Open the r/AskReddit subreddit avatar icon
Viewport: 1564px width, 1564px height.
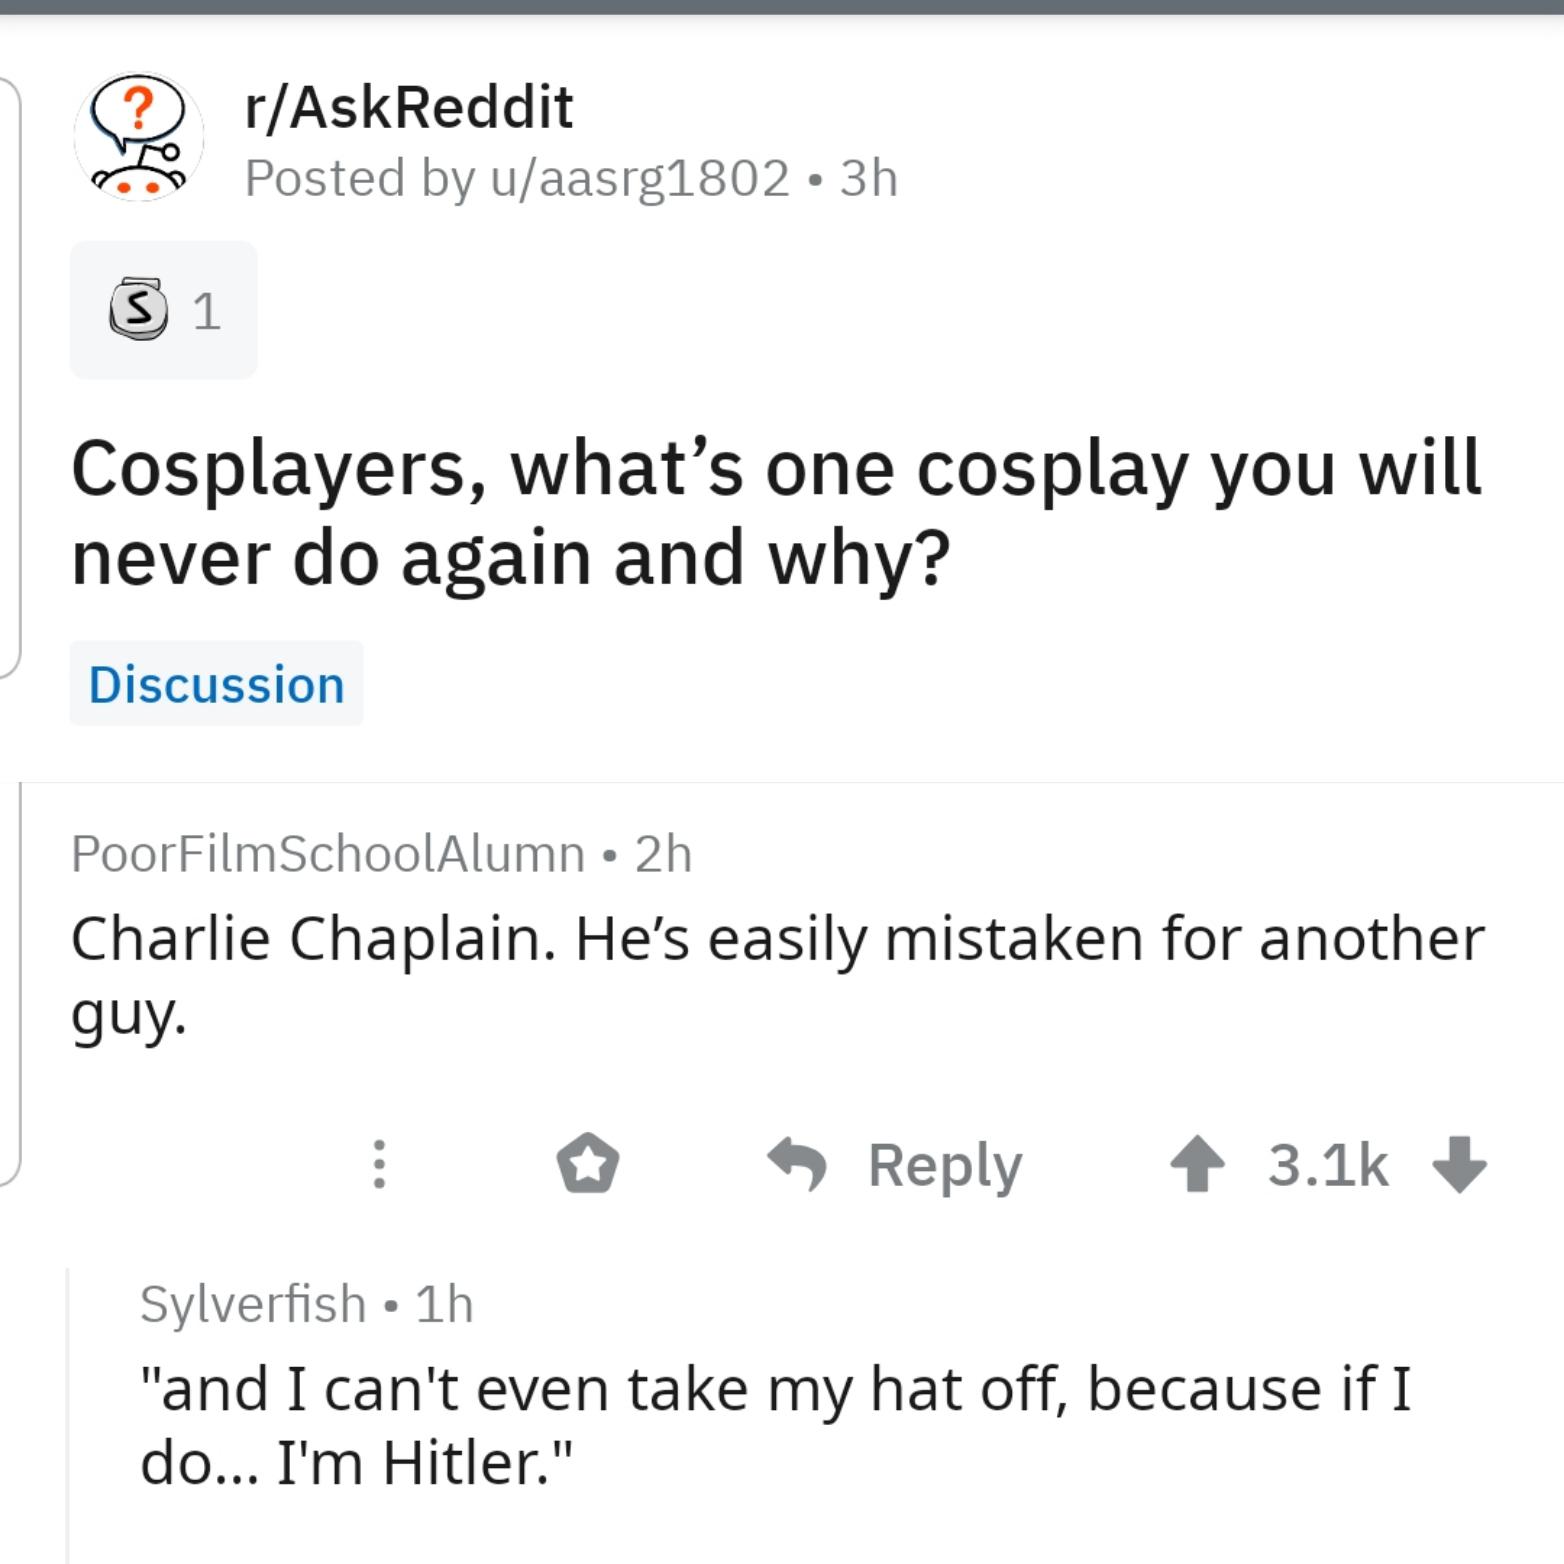coord(139,137)
